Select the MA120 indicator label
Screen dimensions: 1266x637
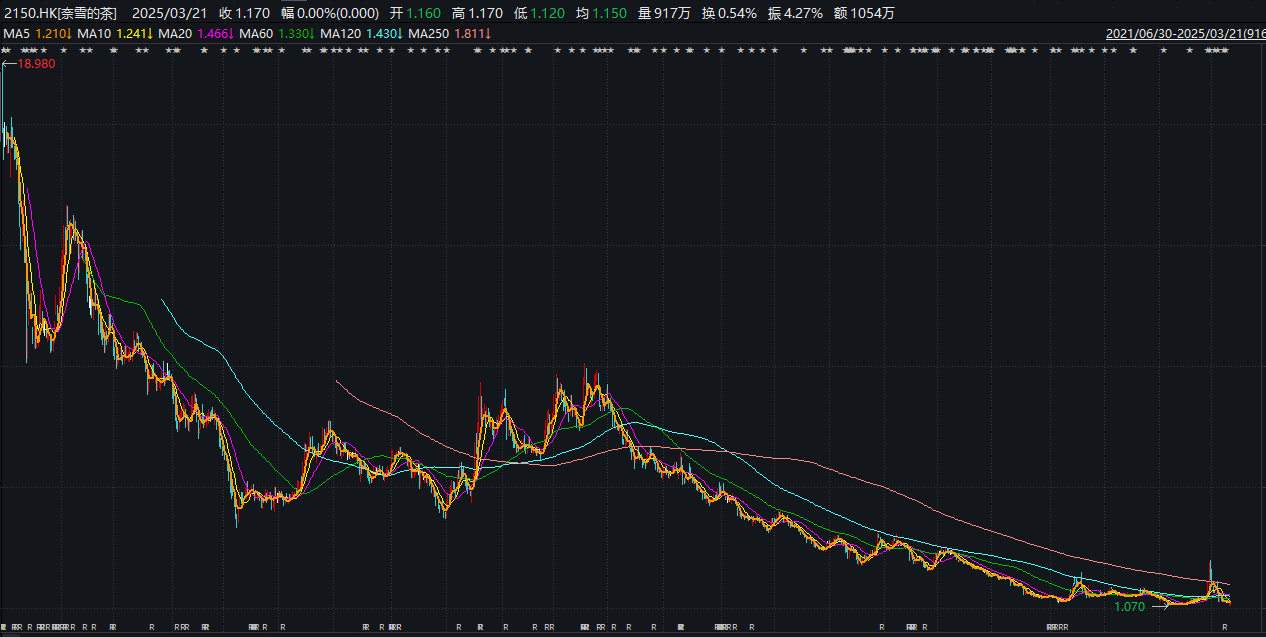340,33
